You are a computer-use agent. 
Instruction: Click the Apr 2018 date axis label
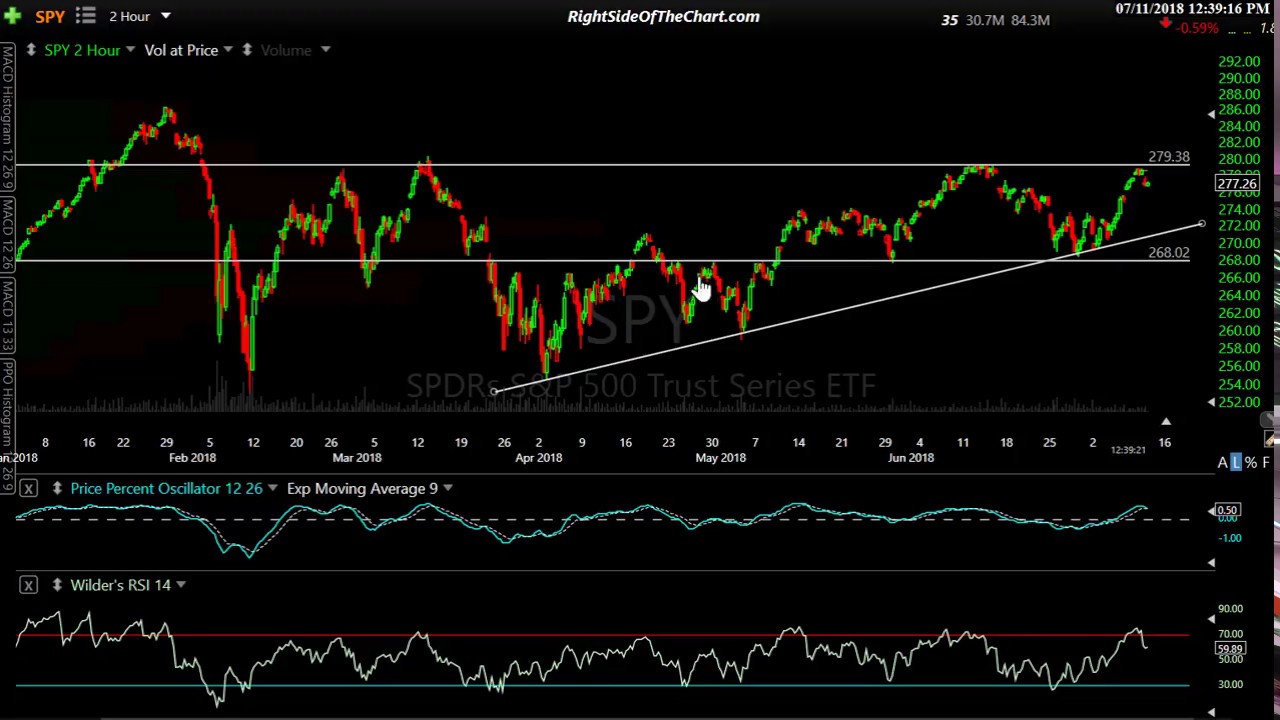coord(538,457)
